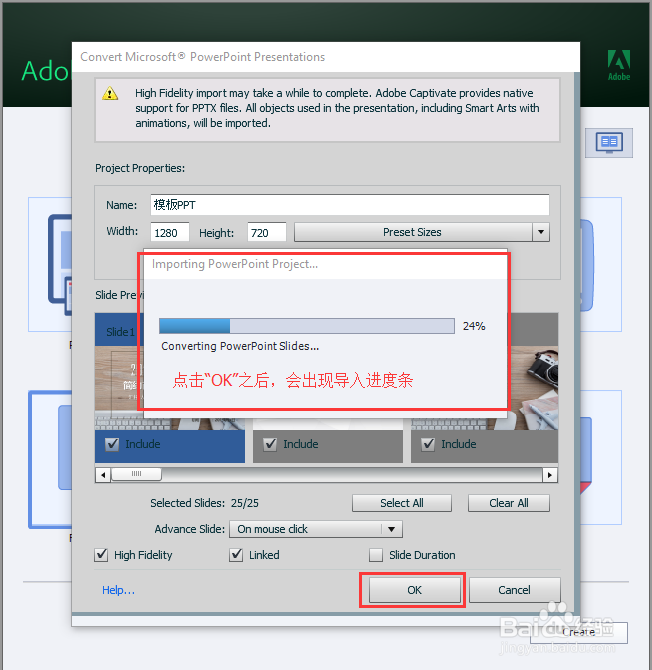Click the dialog title 'Convert Microsoft PowerPoint Presentations'
652x670 pixels.
tap(203, 57)
